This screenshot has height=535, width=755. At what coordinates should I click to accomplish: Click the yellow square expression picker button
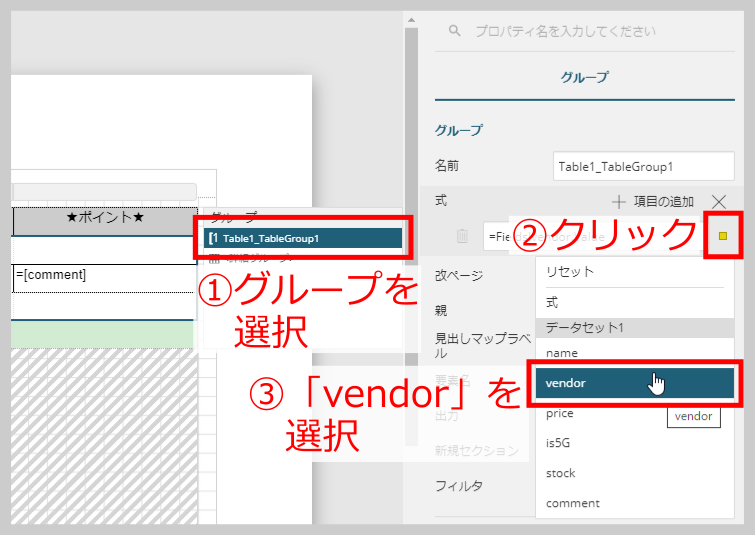pos(723,235)
